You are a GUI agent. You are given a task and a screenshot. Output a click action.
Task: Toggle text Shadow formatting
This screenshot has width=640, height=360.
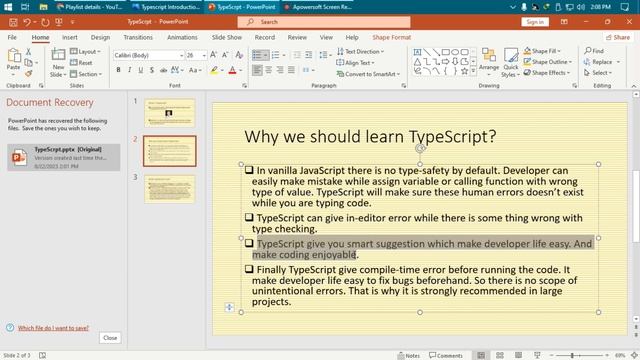152,70
